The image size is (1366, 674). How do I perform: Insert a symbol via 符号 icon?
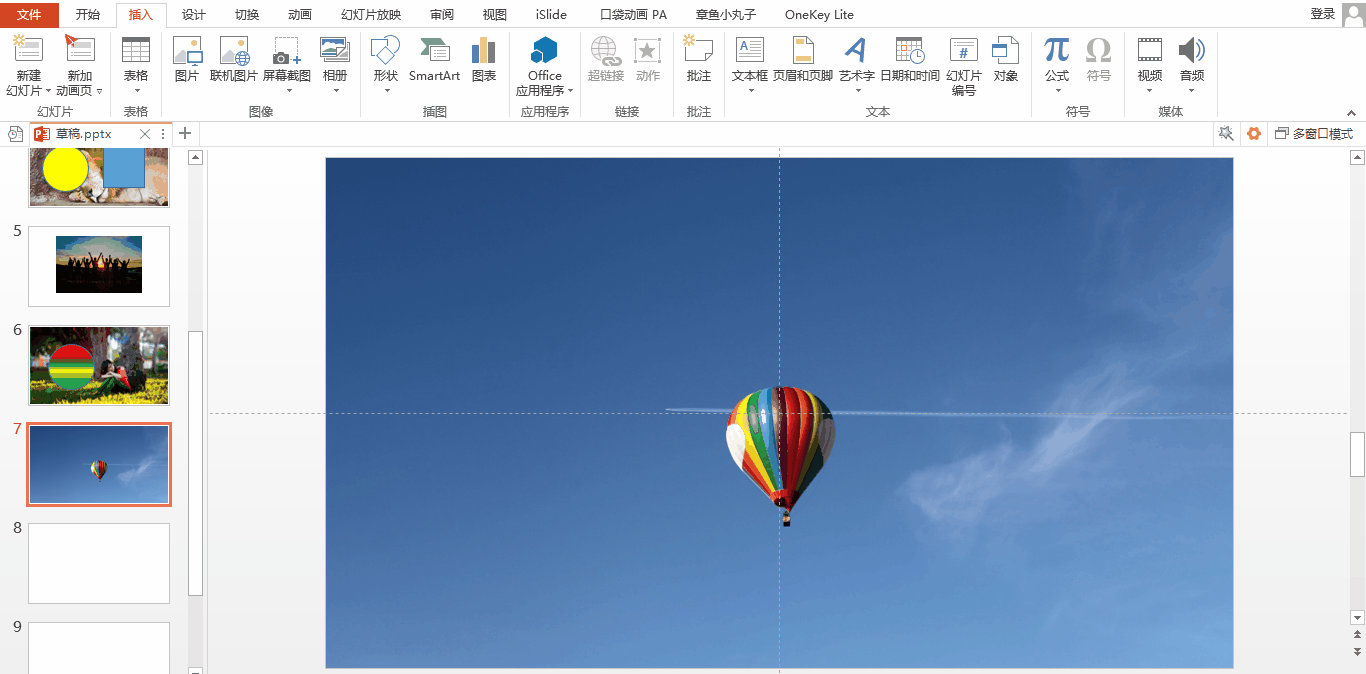pyautogui.click(x=1099, y=50)
